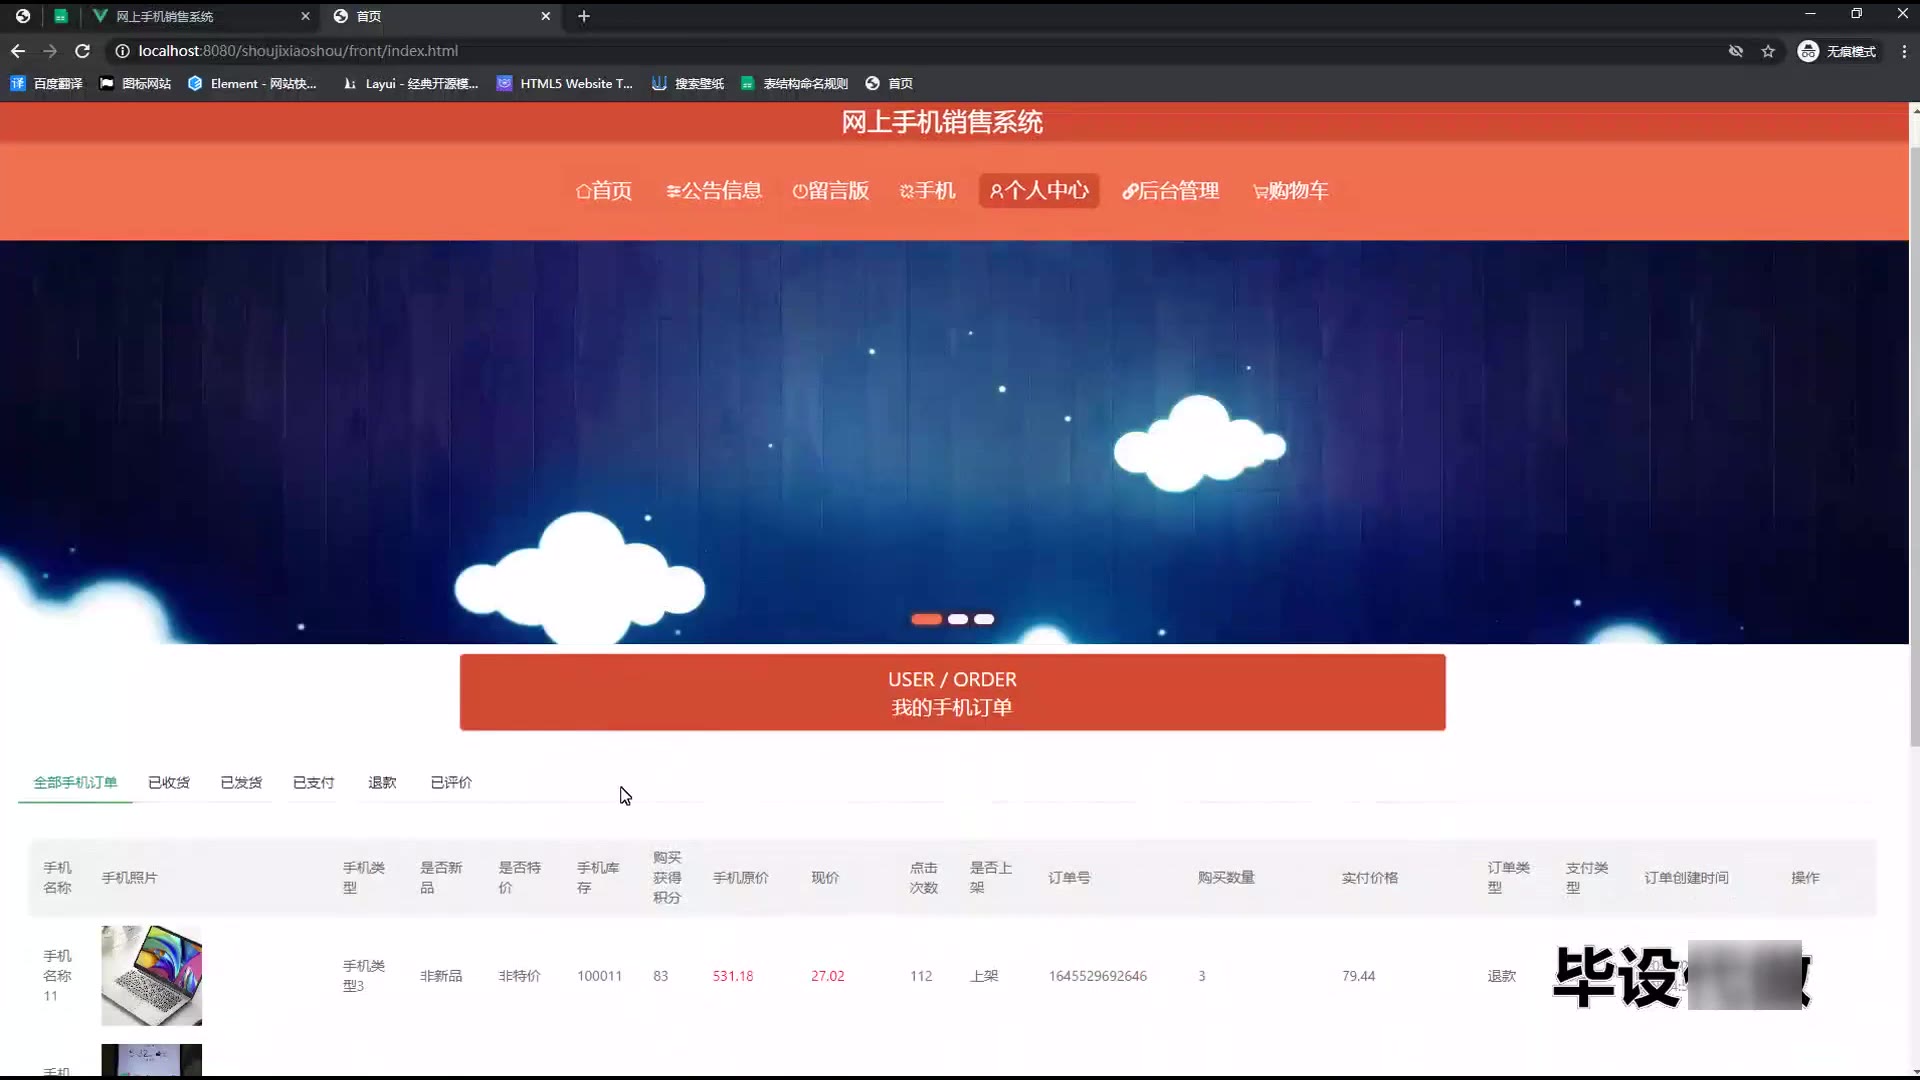This screenshot has height=1080, width=1920.
Task: Open the HTML5 Website T... bookmark
Action: 565,84
